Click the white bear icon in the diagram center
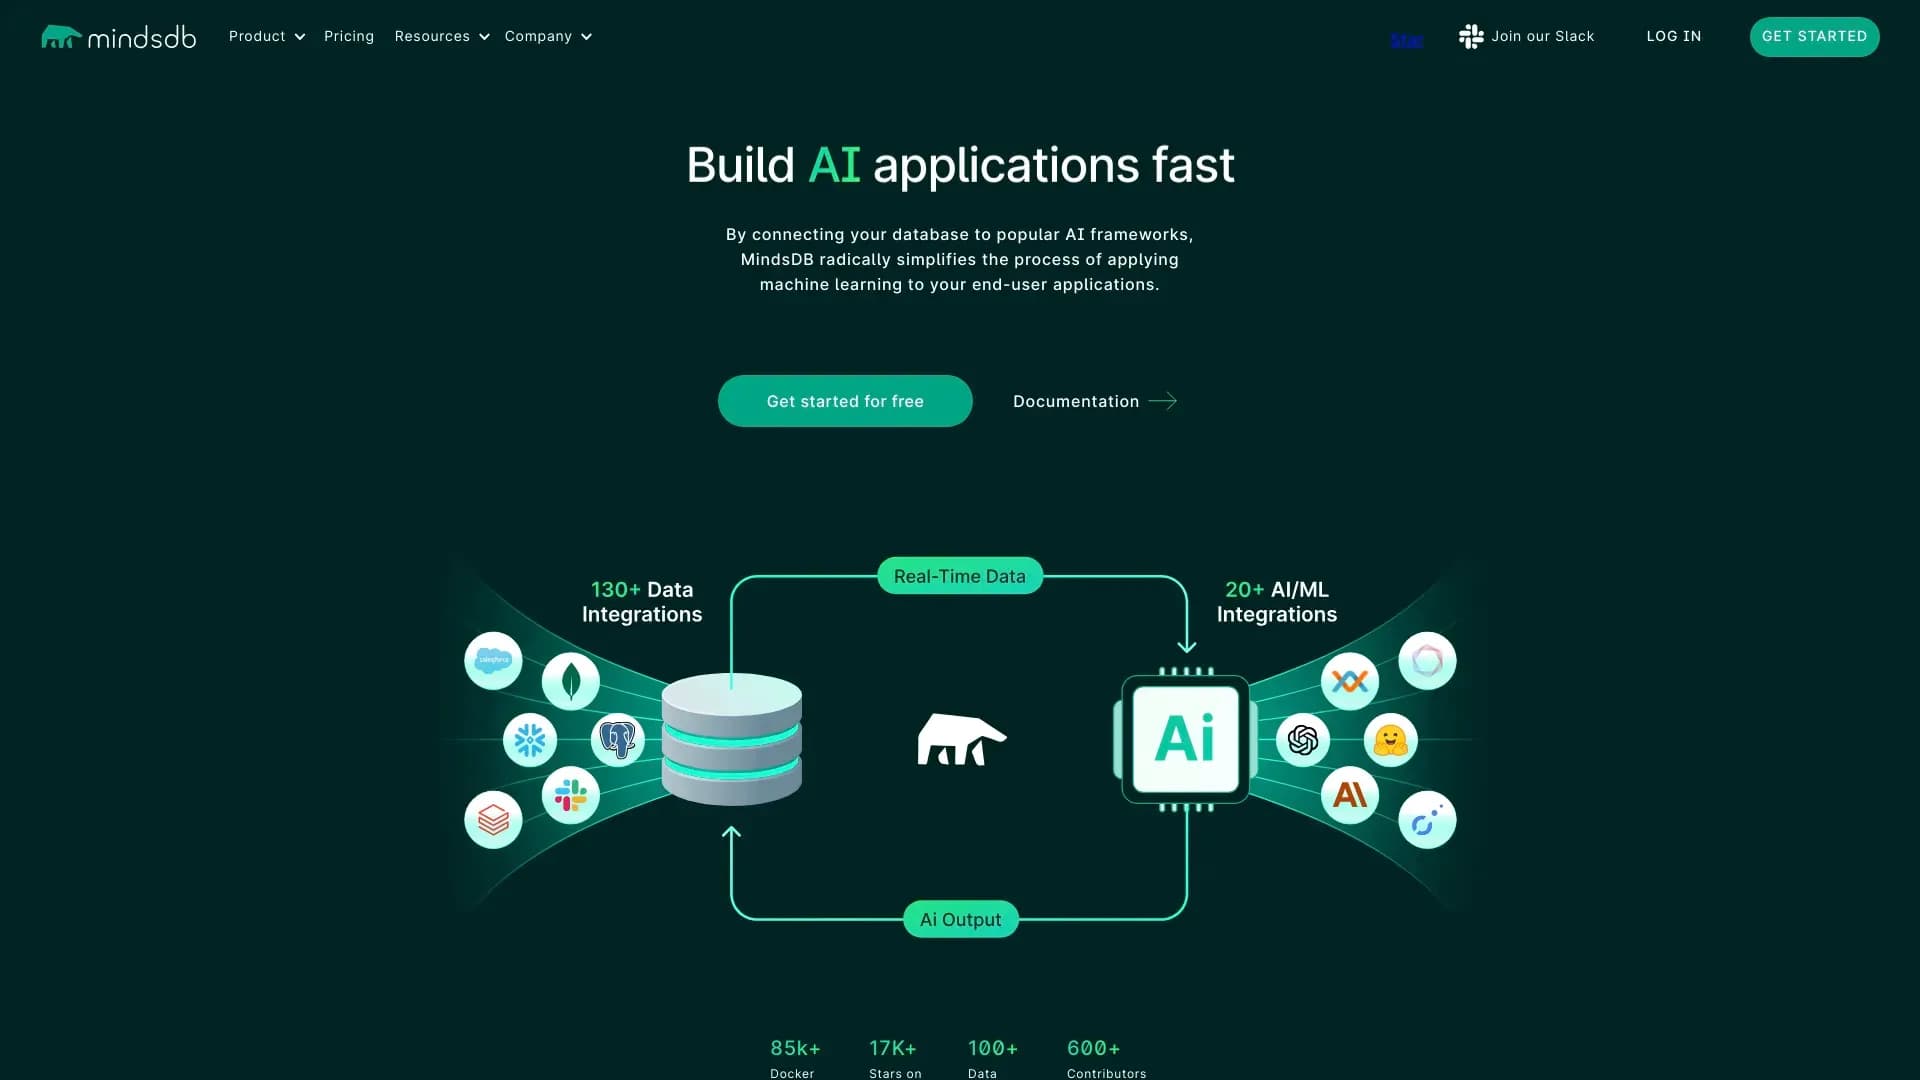Screen dimensions: 1920x1080 coord(961,740)
